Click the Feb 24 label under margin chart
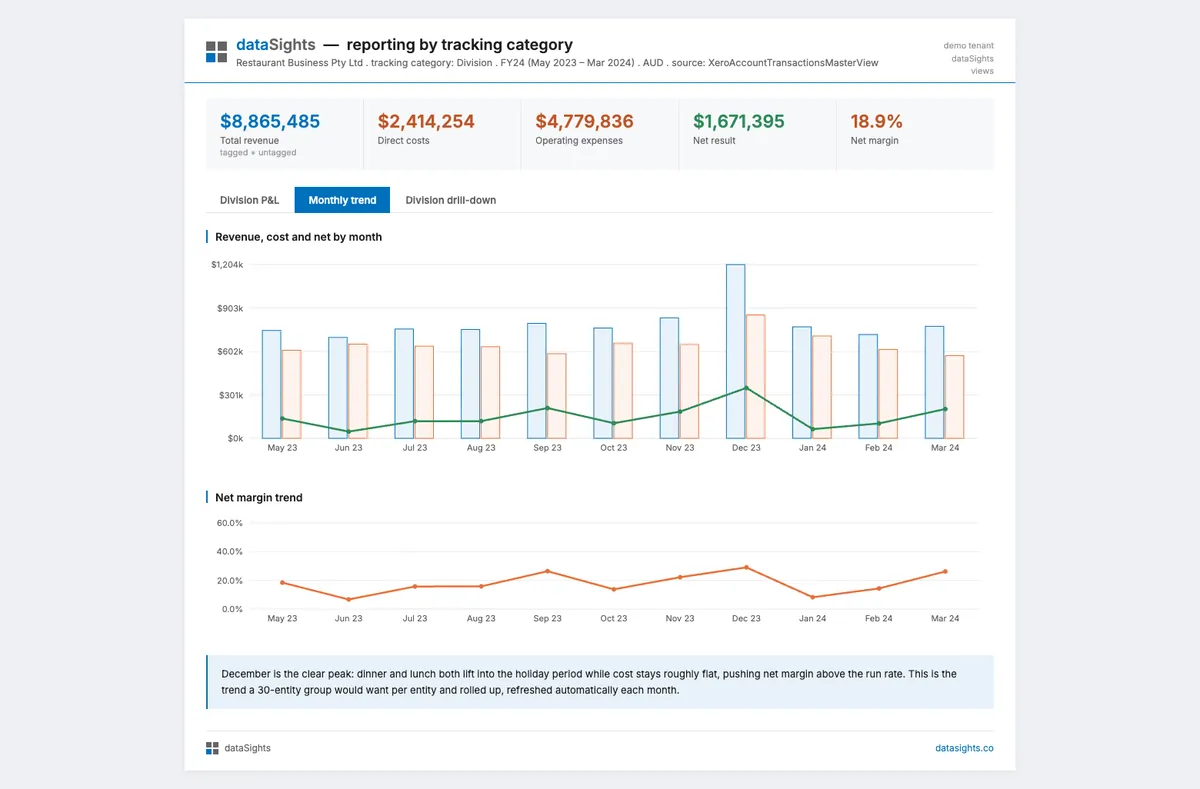1200x789 pixels. pos(879,618)
